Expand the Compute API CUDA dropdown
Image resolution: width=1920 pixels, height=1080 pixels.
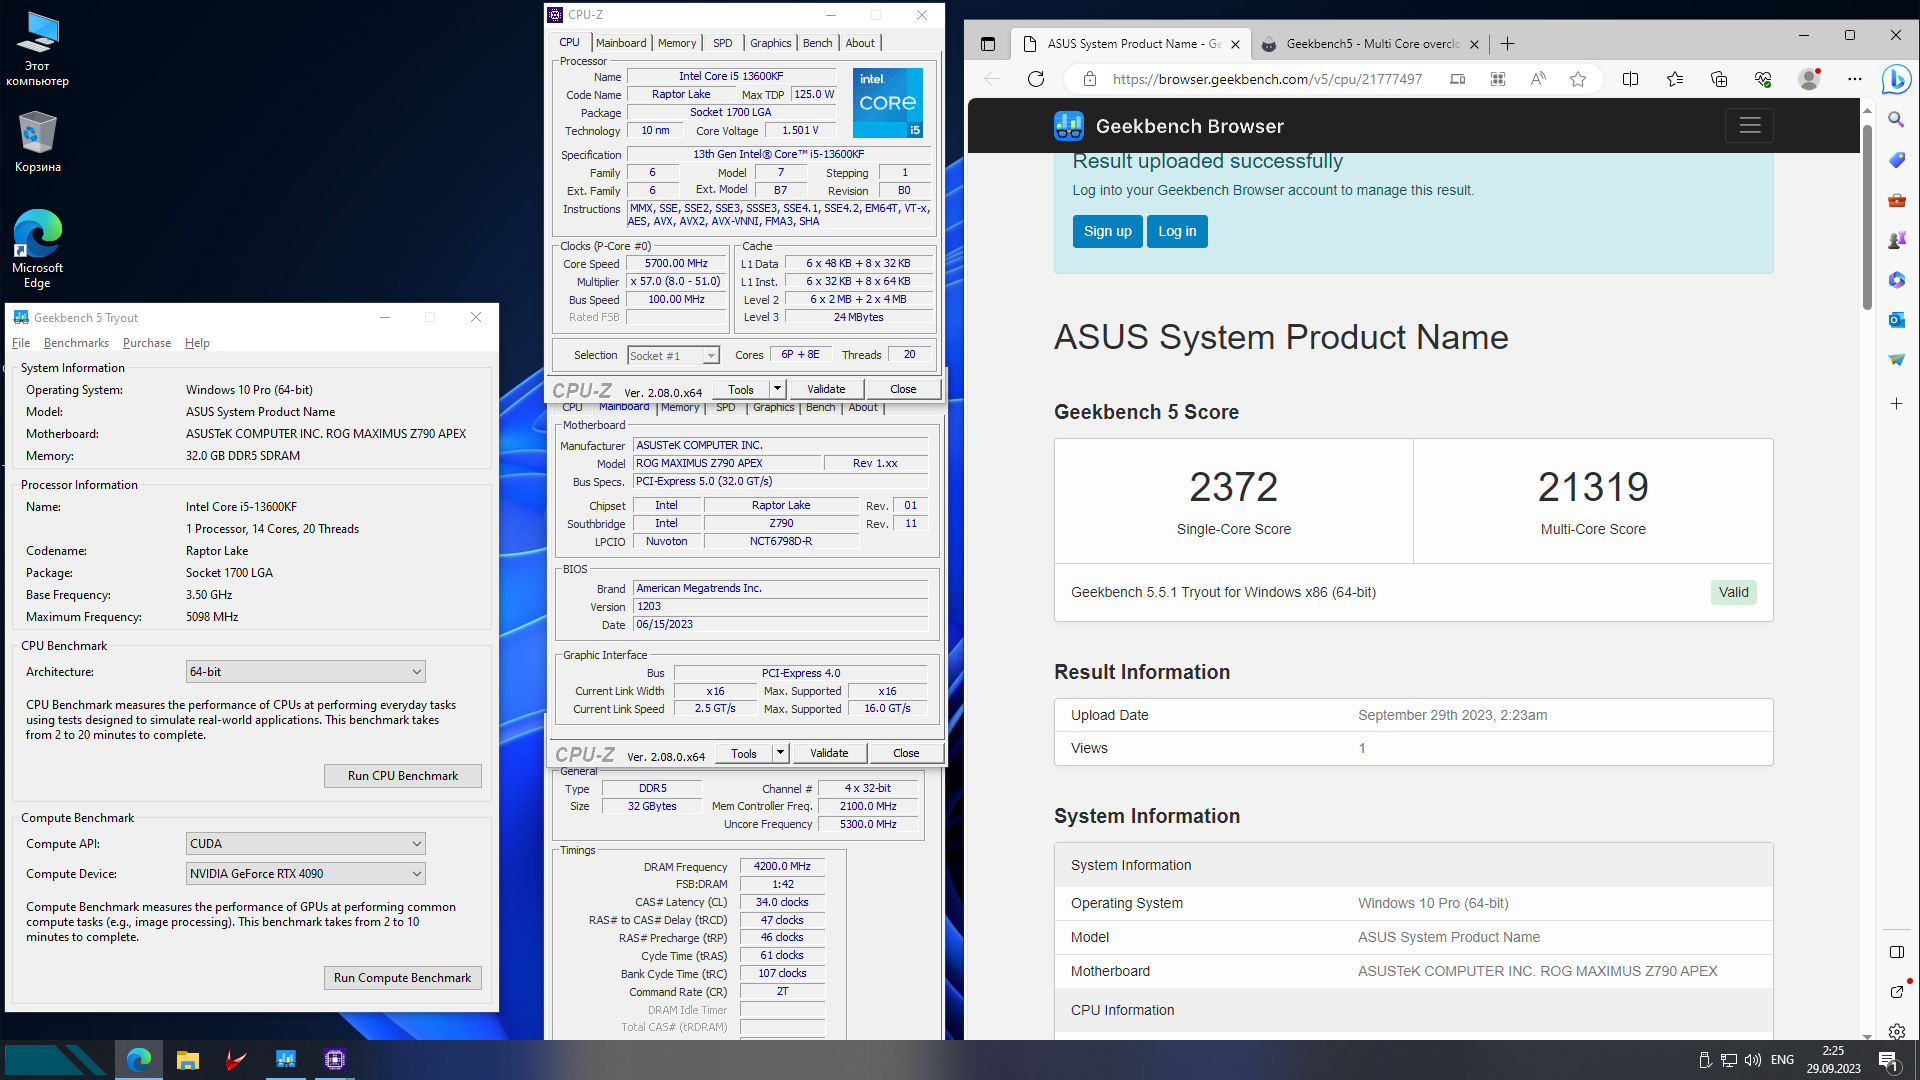(306, 844)
